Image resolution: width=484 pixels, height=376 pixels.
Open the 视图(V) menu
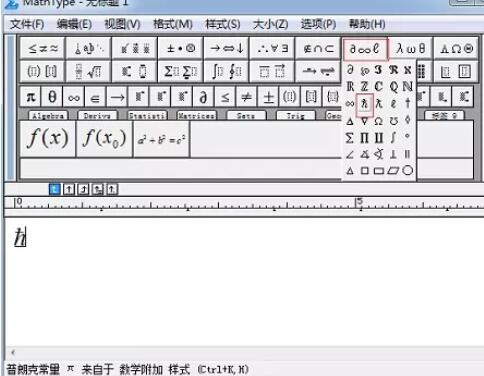(122, 24)
